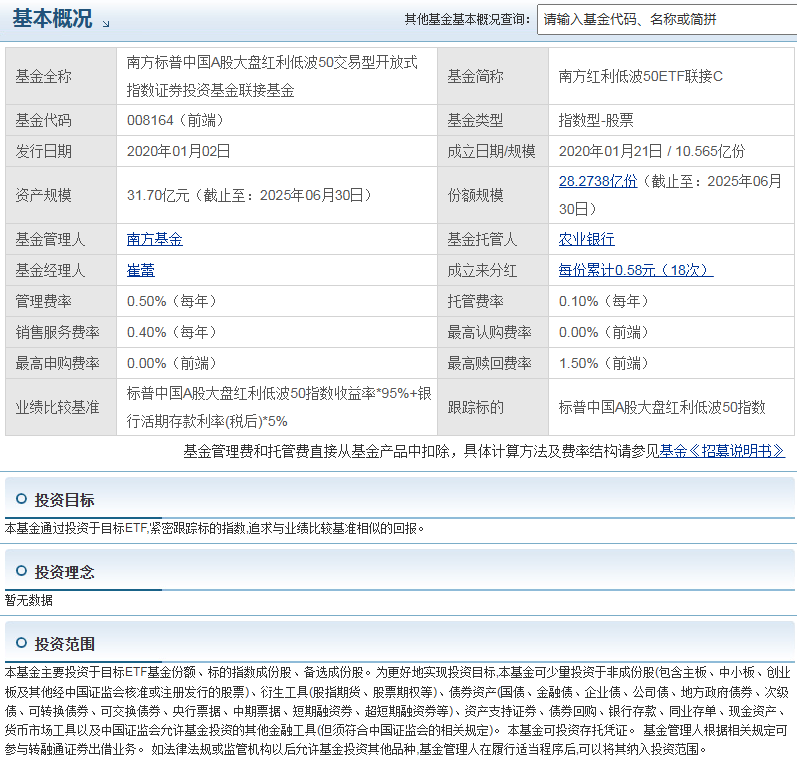Select the 投资理念 section heading text
This screenshot has height=764, width=797.
pos(65,572)
